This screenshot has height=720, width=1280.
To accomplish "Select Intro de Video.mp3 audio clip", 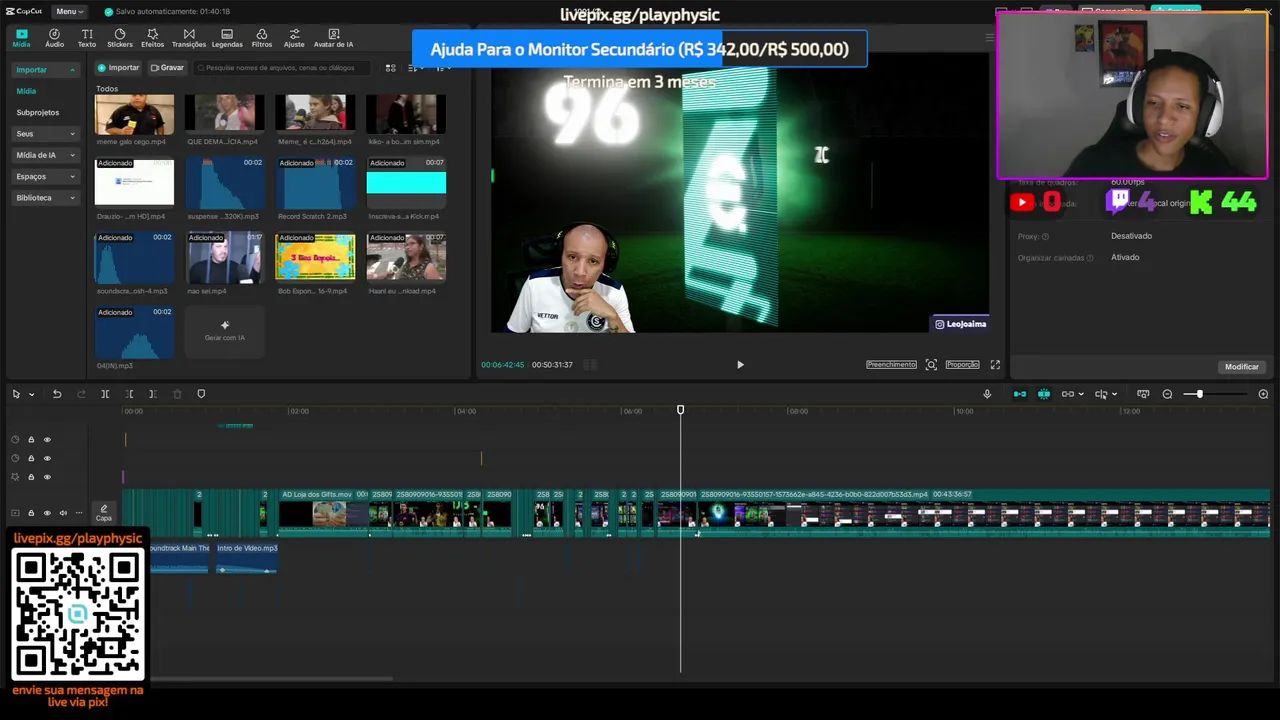I will 246,559.
